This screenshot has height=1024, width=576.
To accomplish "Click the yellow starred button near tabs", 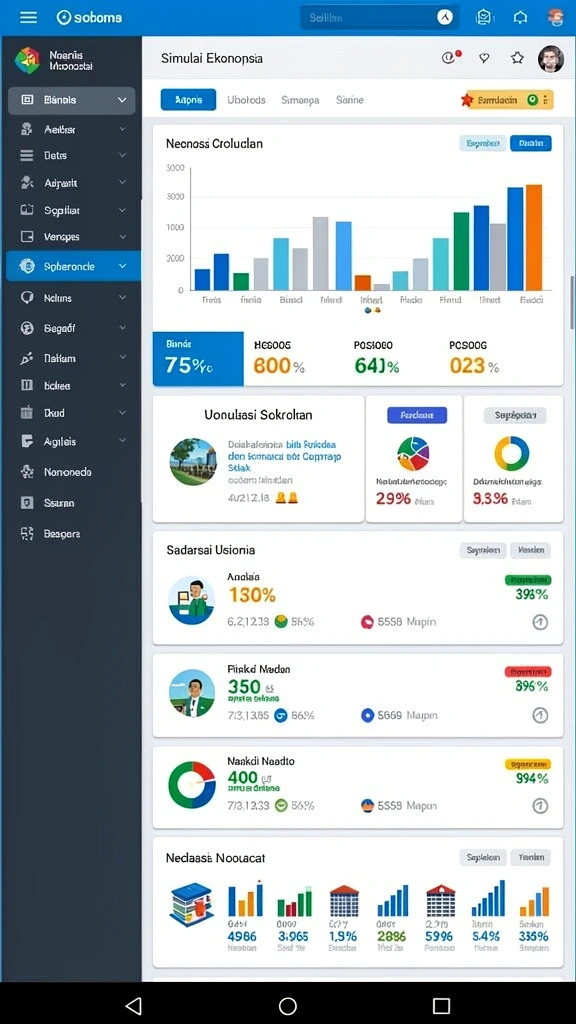I will click(x=507, y=100).
